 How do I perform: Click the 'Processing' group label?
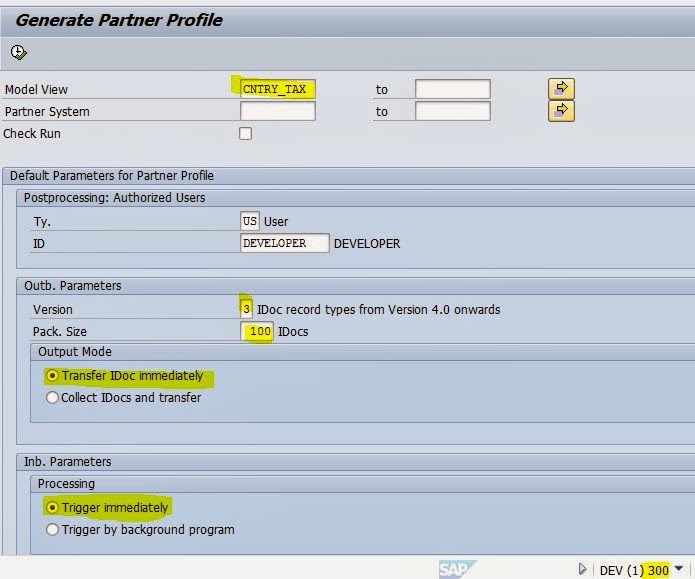coord(66,484)
